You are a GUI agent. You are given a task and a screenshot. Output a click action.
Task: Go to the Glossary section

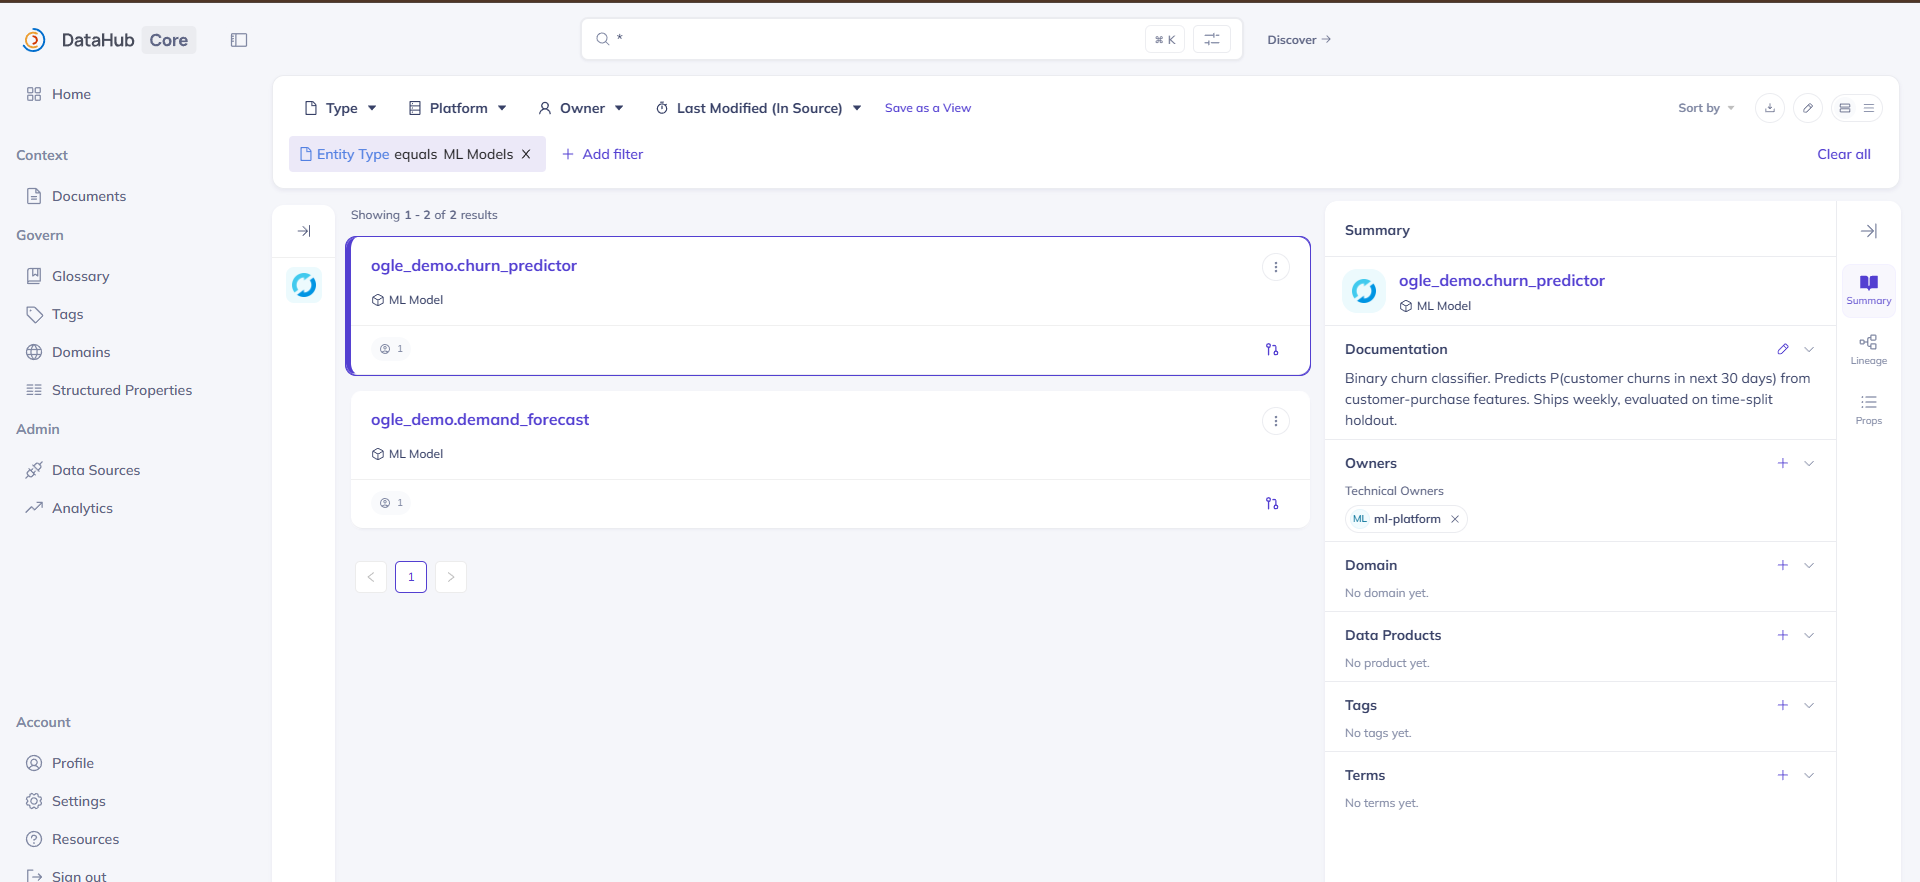(80, 276)
